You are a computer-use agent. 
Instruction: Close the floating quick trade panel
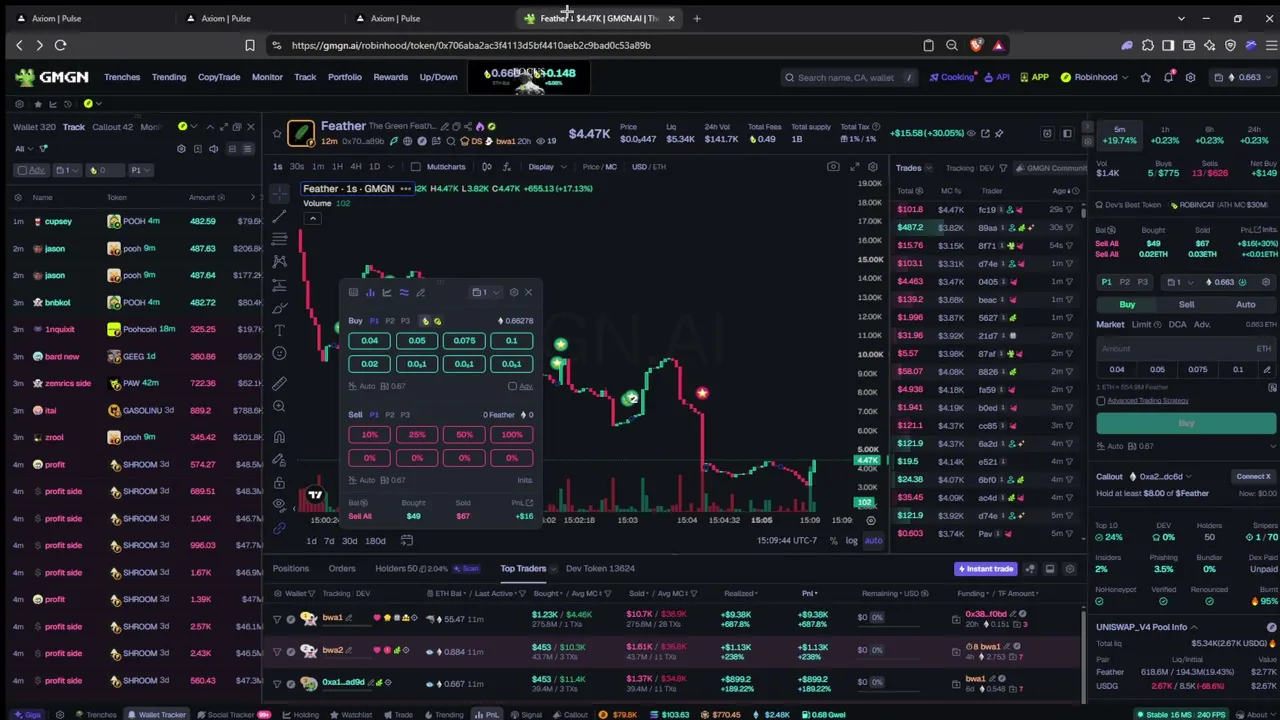[528, 292]
